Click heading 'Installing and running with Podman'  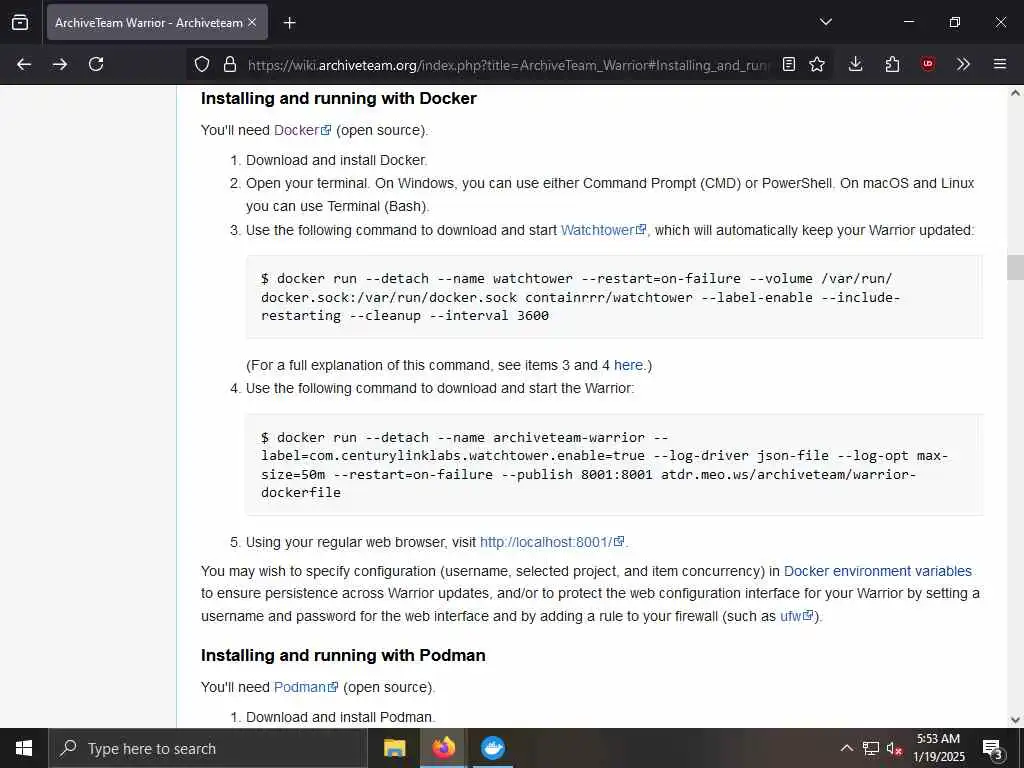point(343,656)
